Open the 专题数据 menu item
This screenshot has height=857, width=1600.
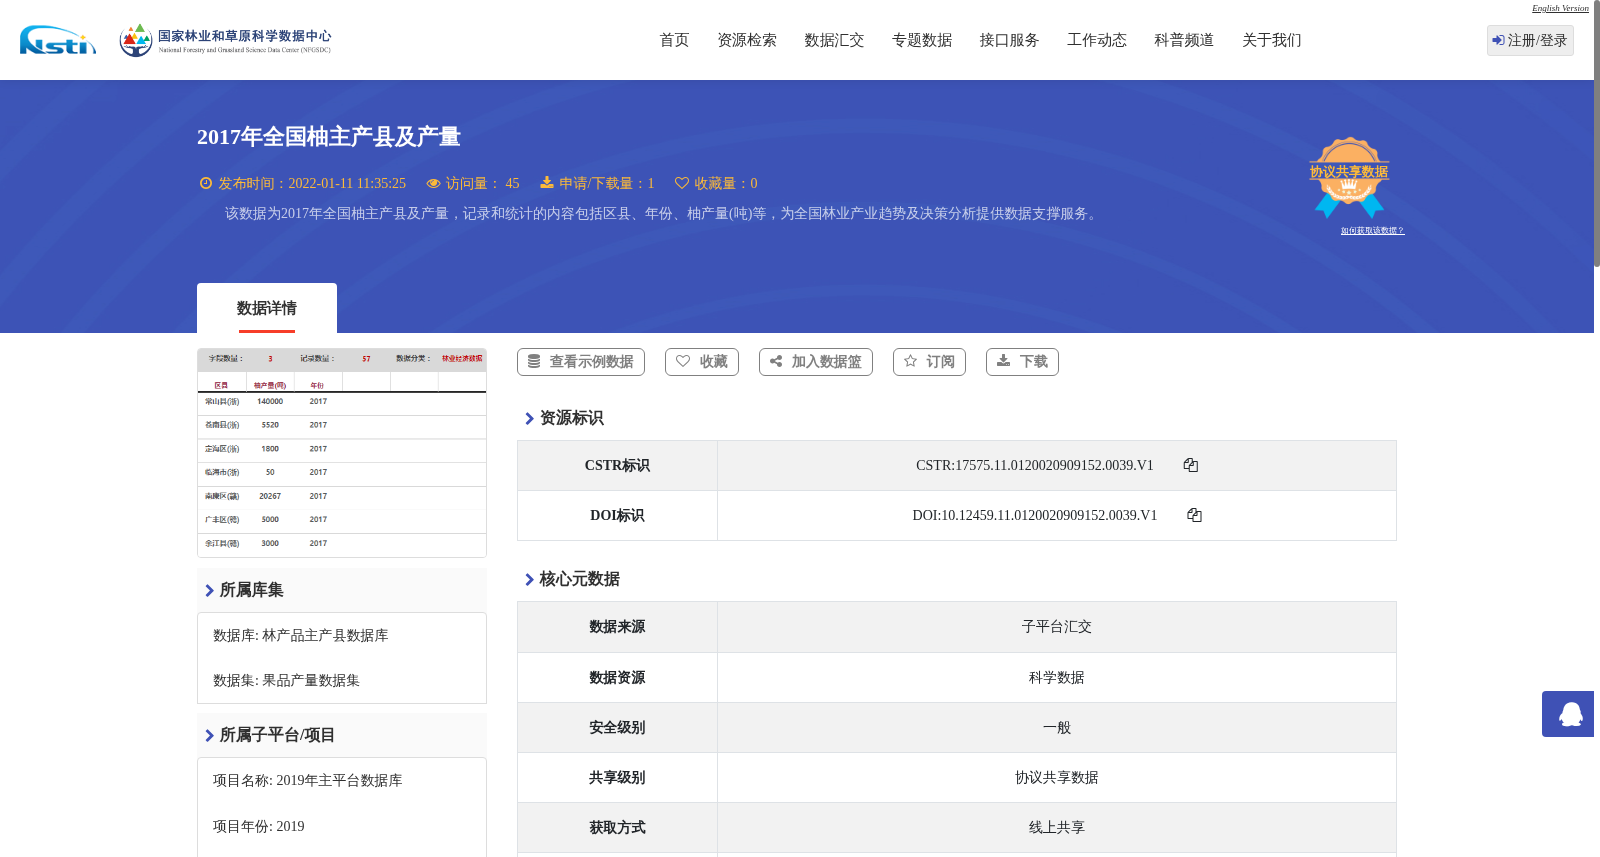click(x=922, y=40)
